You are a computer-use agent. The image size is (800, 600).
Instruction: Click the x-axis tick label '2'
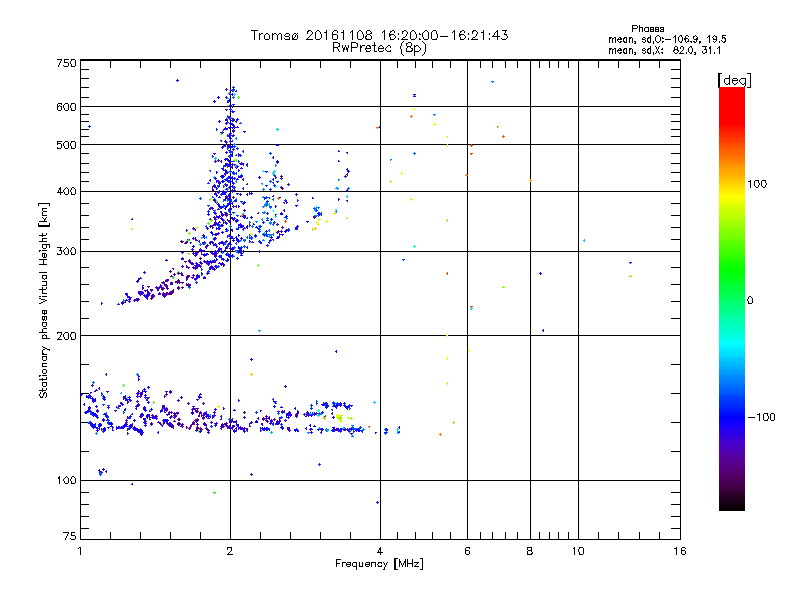[x=230, y=551]
